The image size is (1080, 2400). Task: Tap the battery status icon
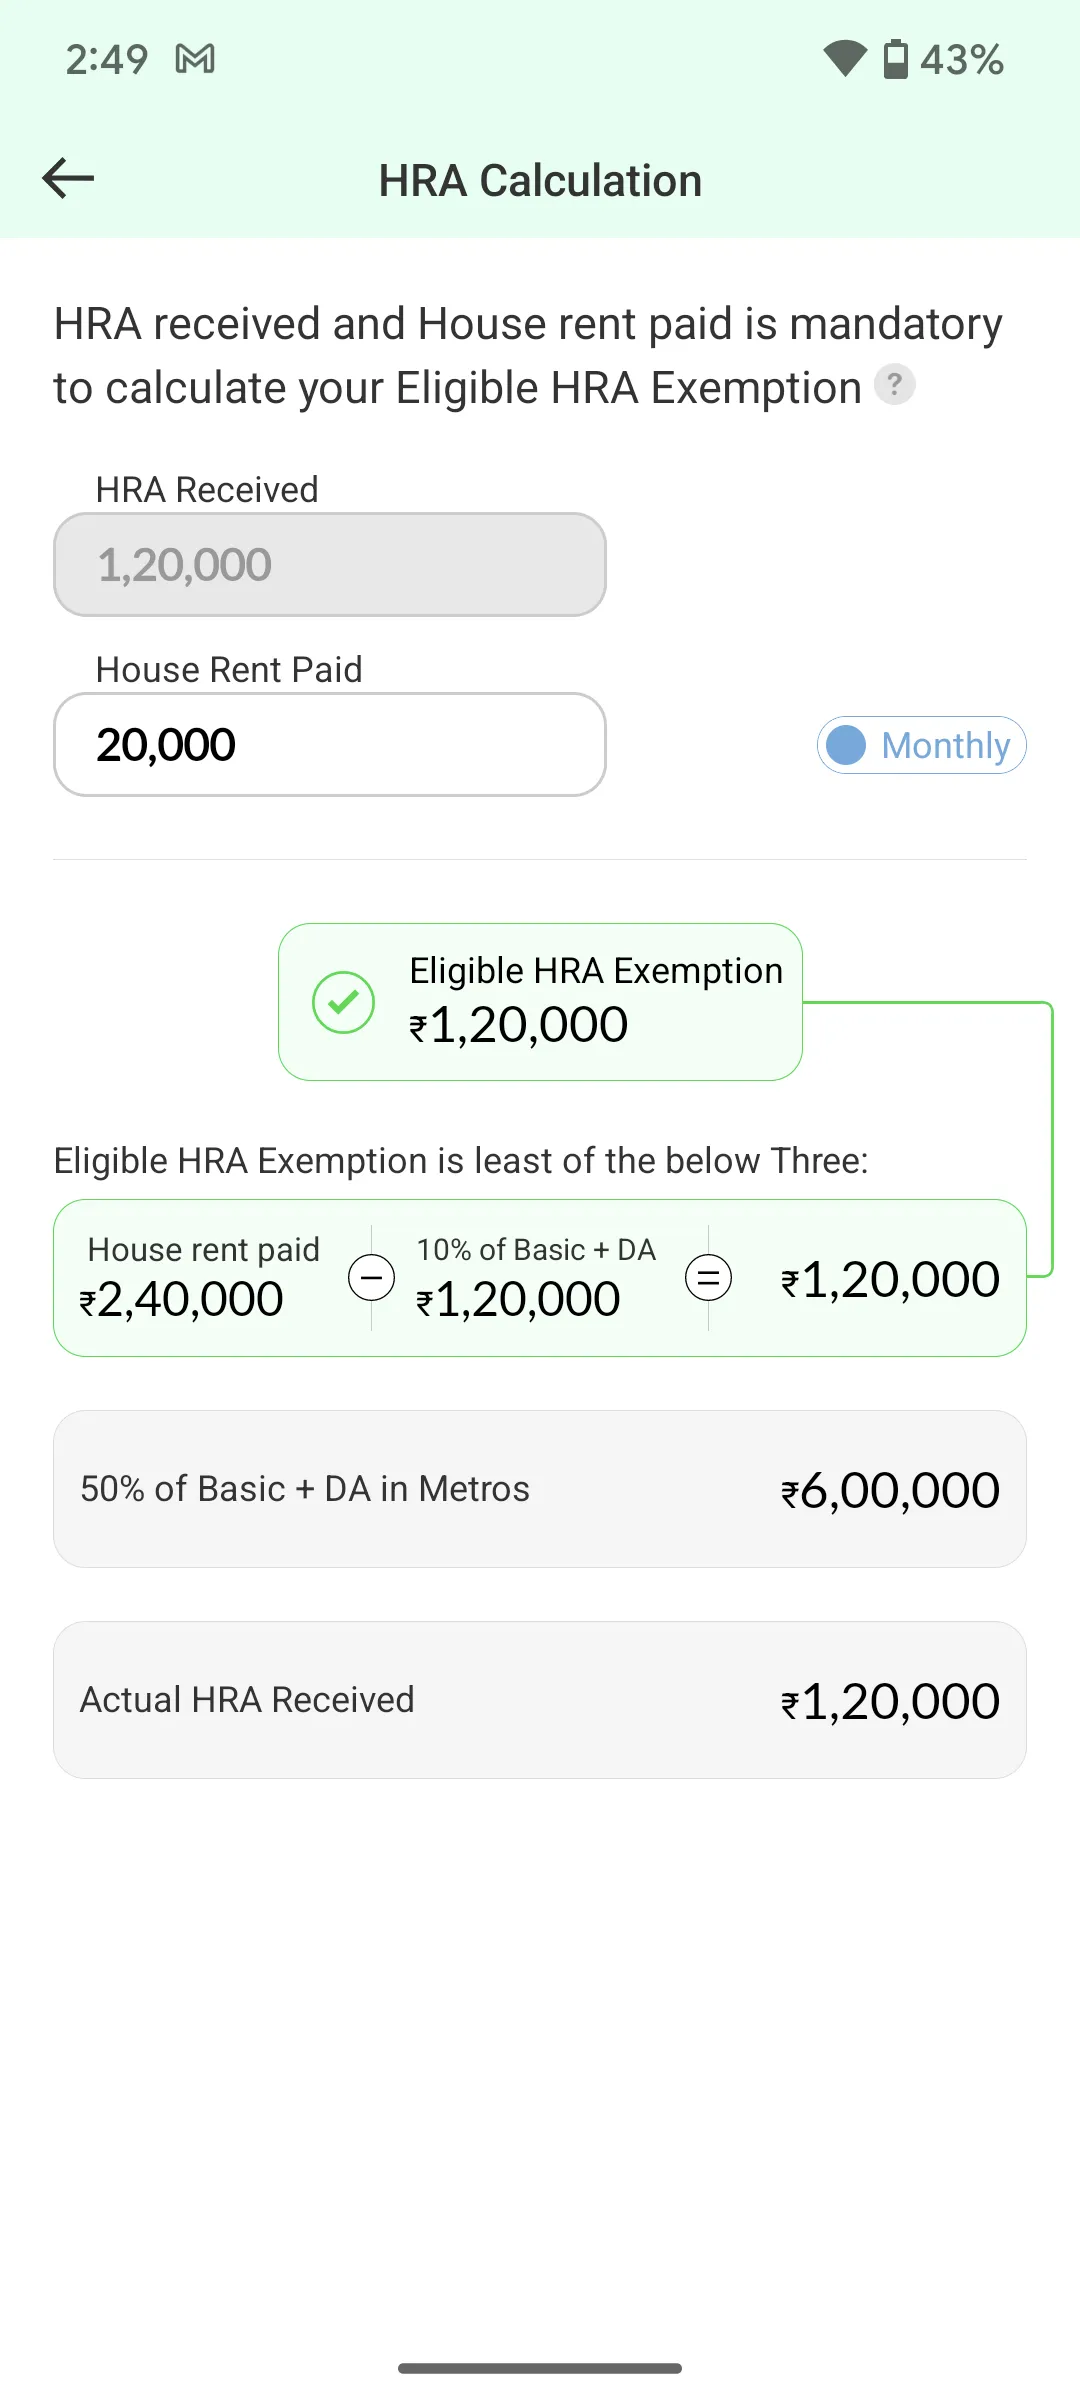(896, 59)
